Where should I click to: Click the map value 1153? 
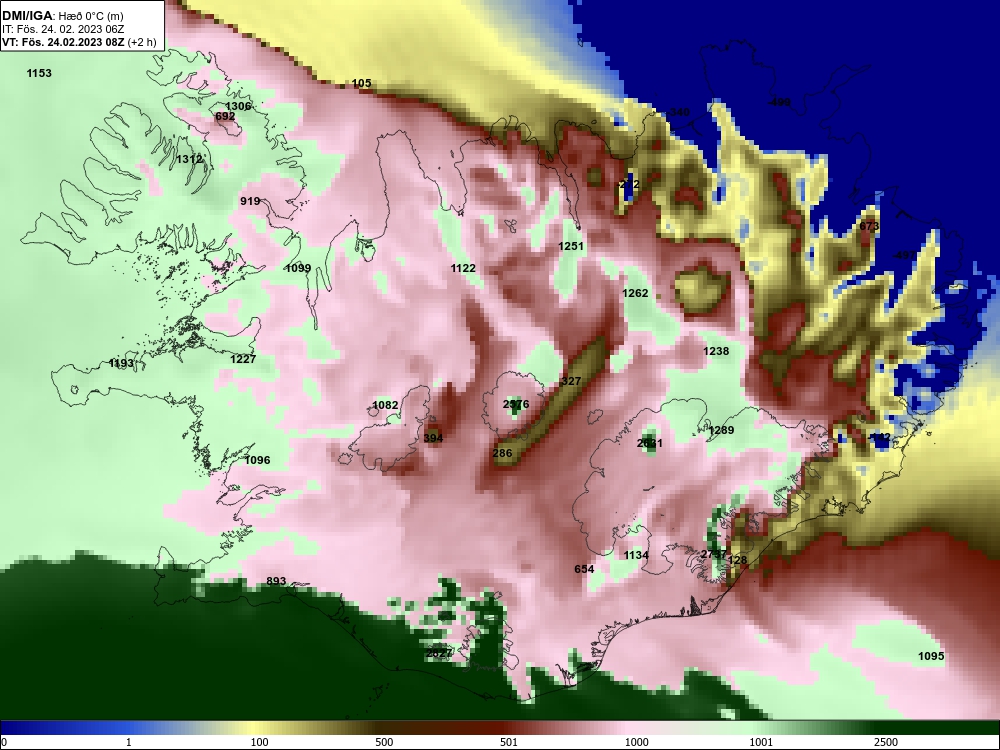[39, 73]
